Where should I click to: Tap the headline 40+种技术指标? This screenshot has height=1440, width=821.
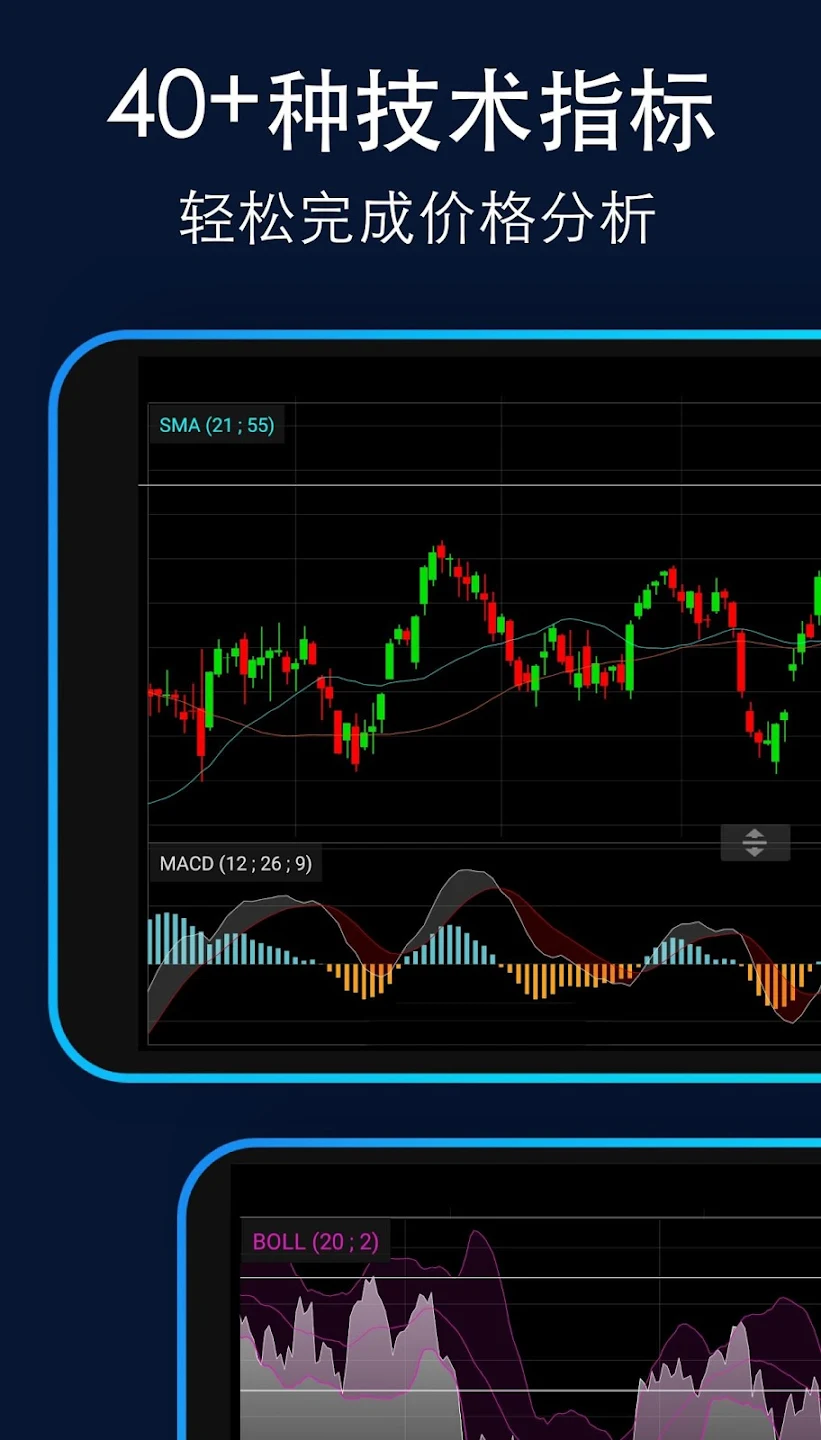[411, 106]
